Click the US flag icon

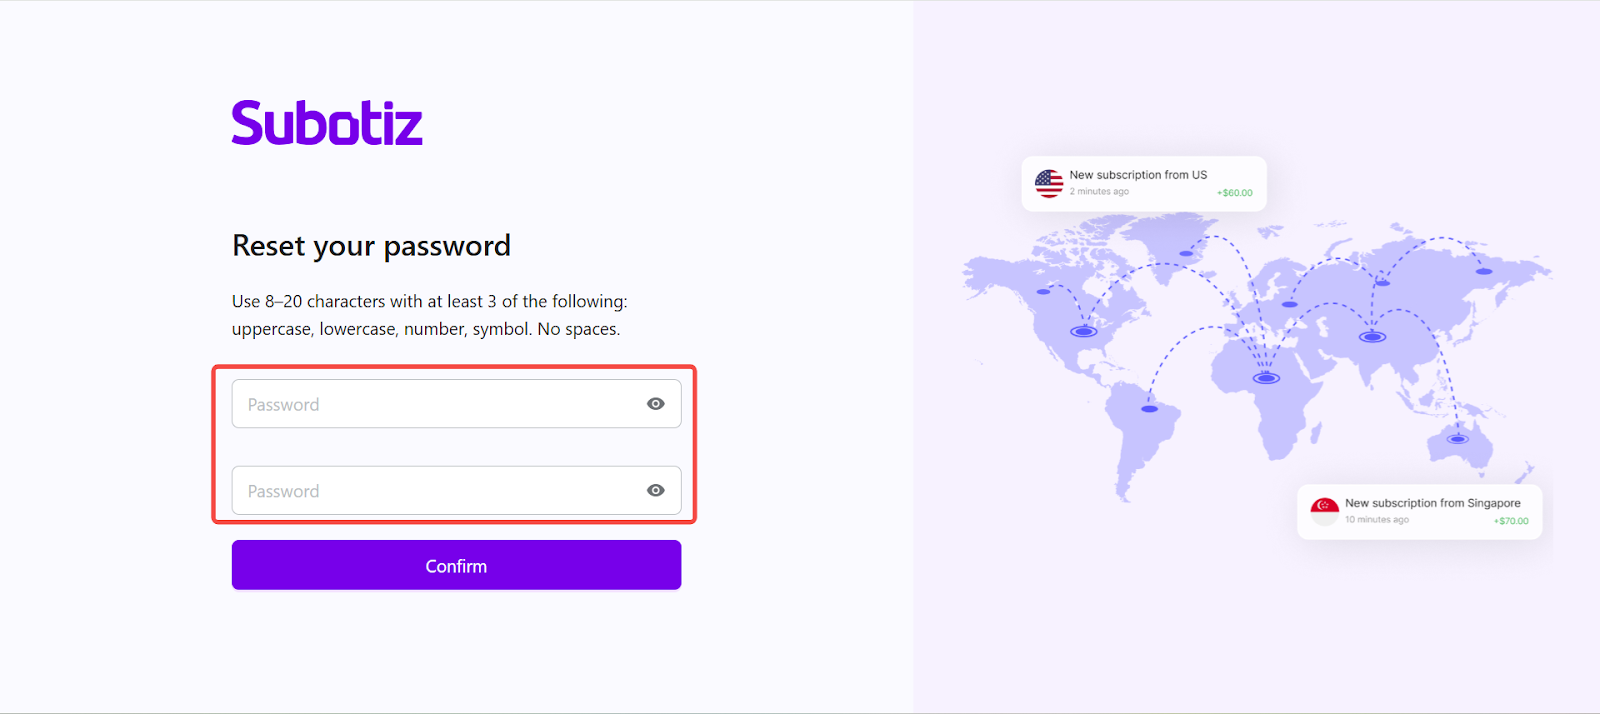tap(1049, 183)
